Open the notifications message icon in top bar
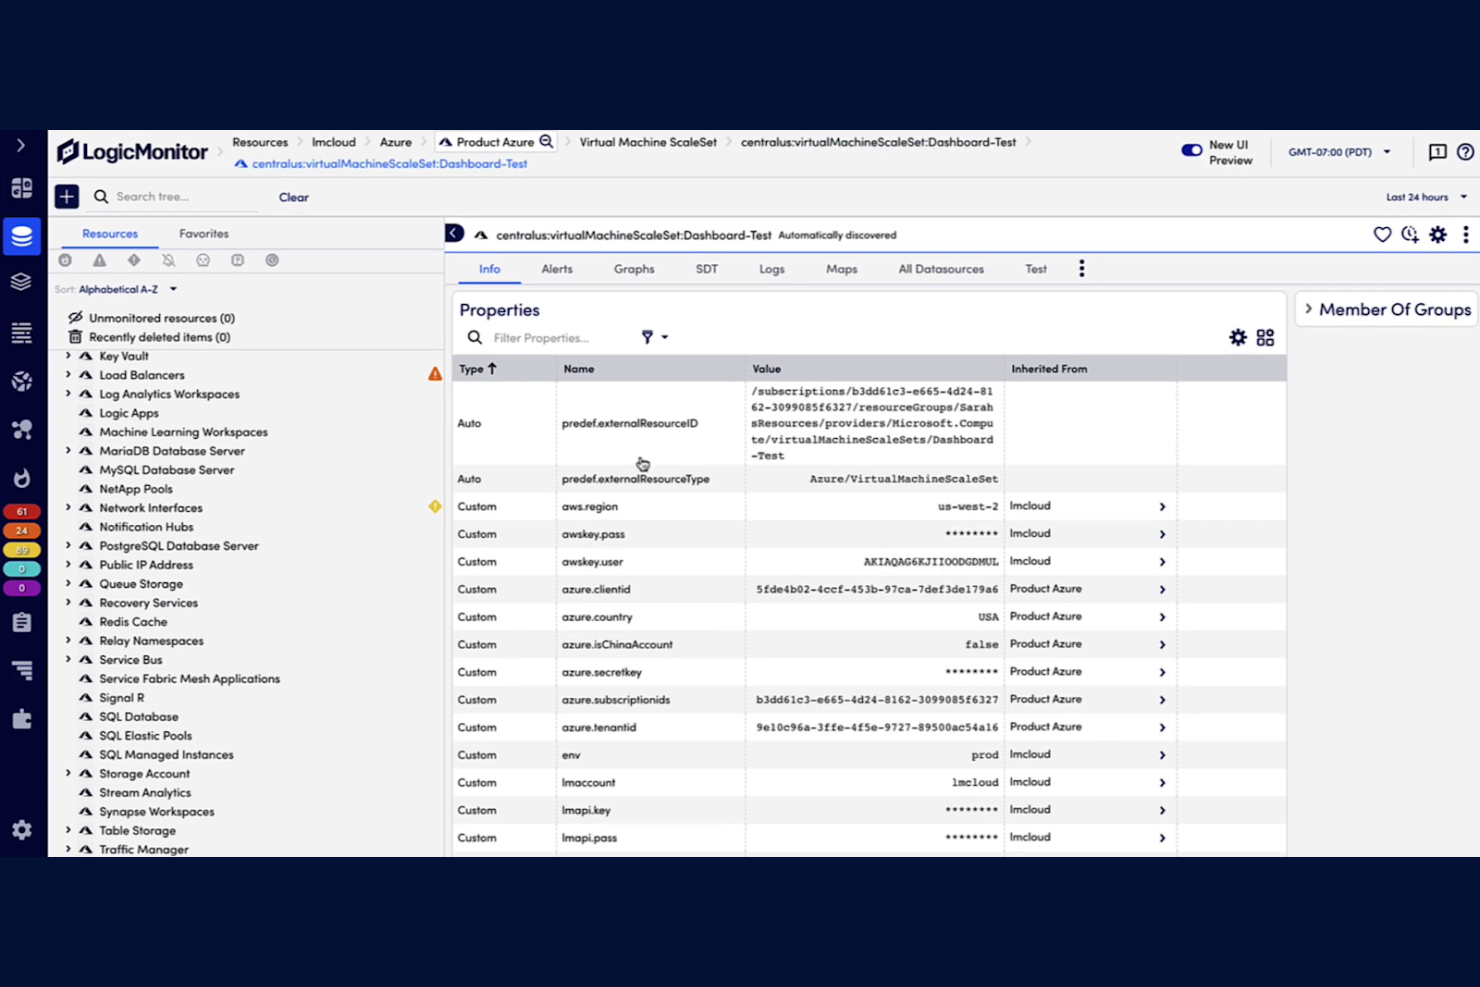Image resolution: width=1480 pixels, height=987 pixels. coord(1437,152)
